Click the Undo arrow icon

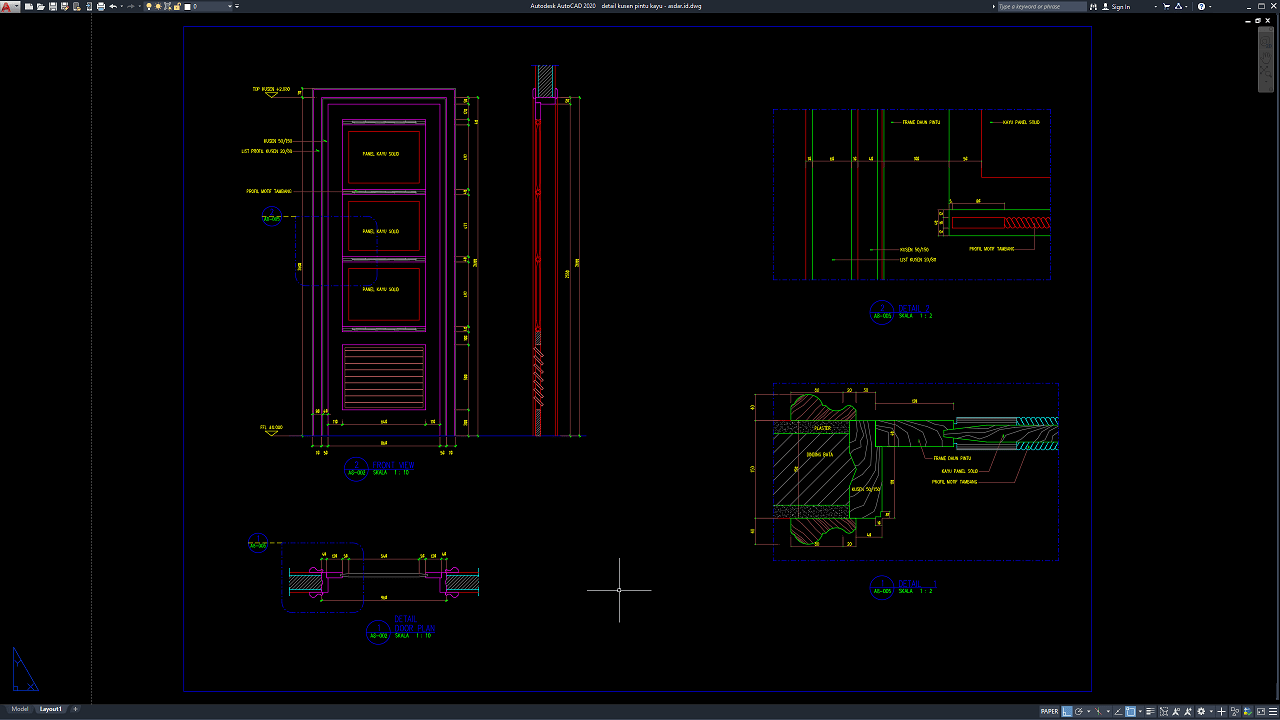[x=112, y=6]
